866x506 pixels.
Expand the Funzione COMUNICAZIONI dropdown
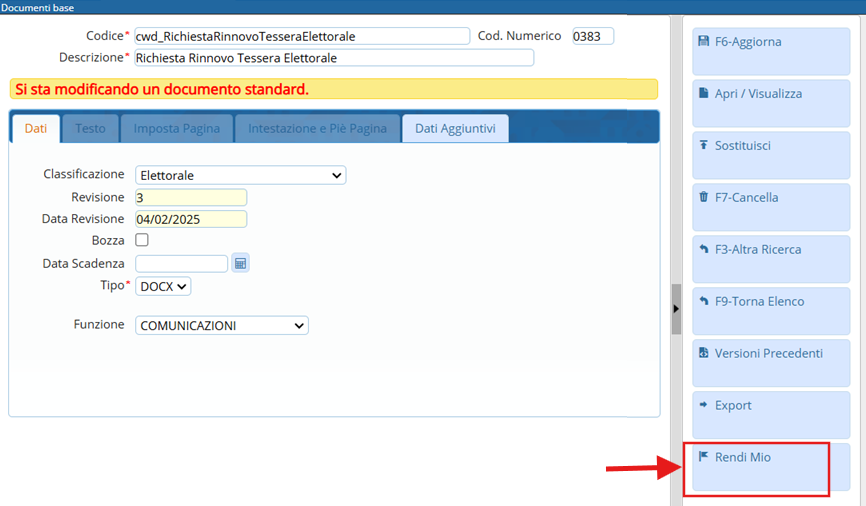pos(222,326)
